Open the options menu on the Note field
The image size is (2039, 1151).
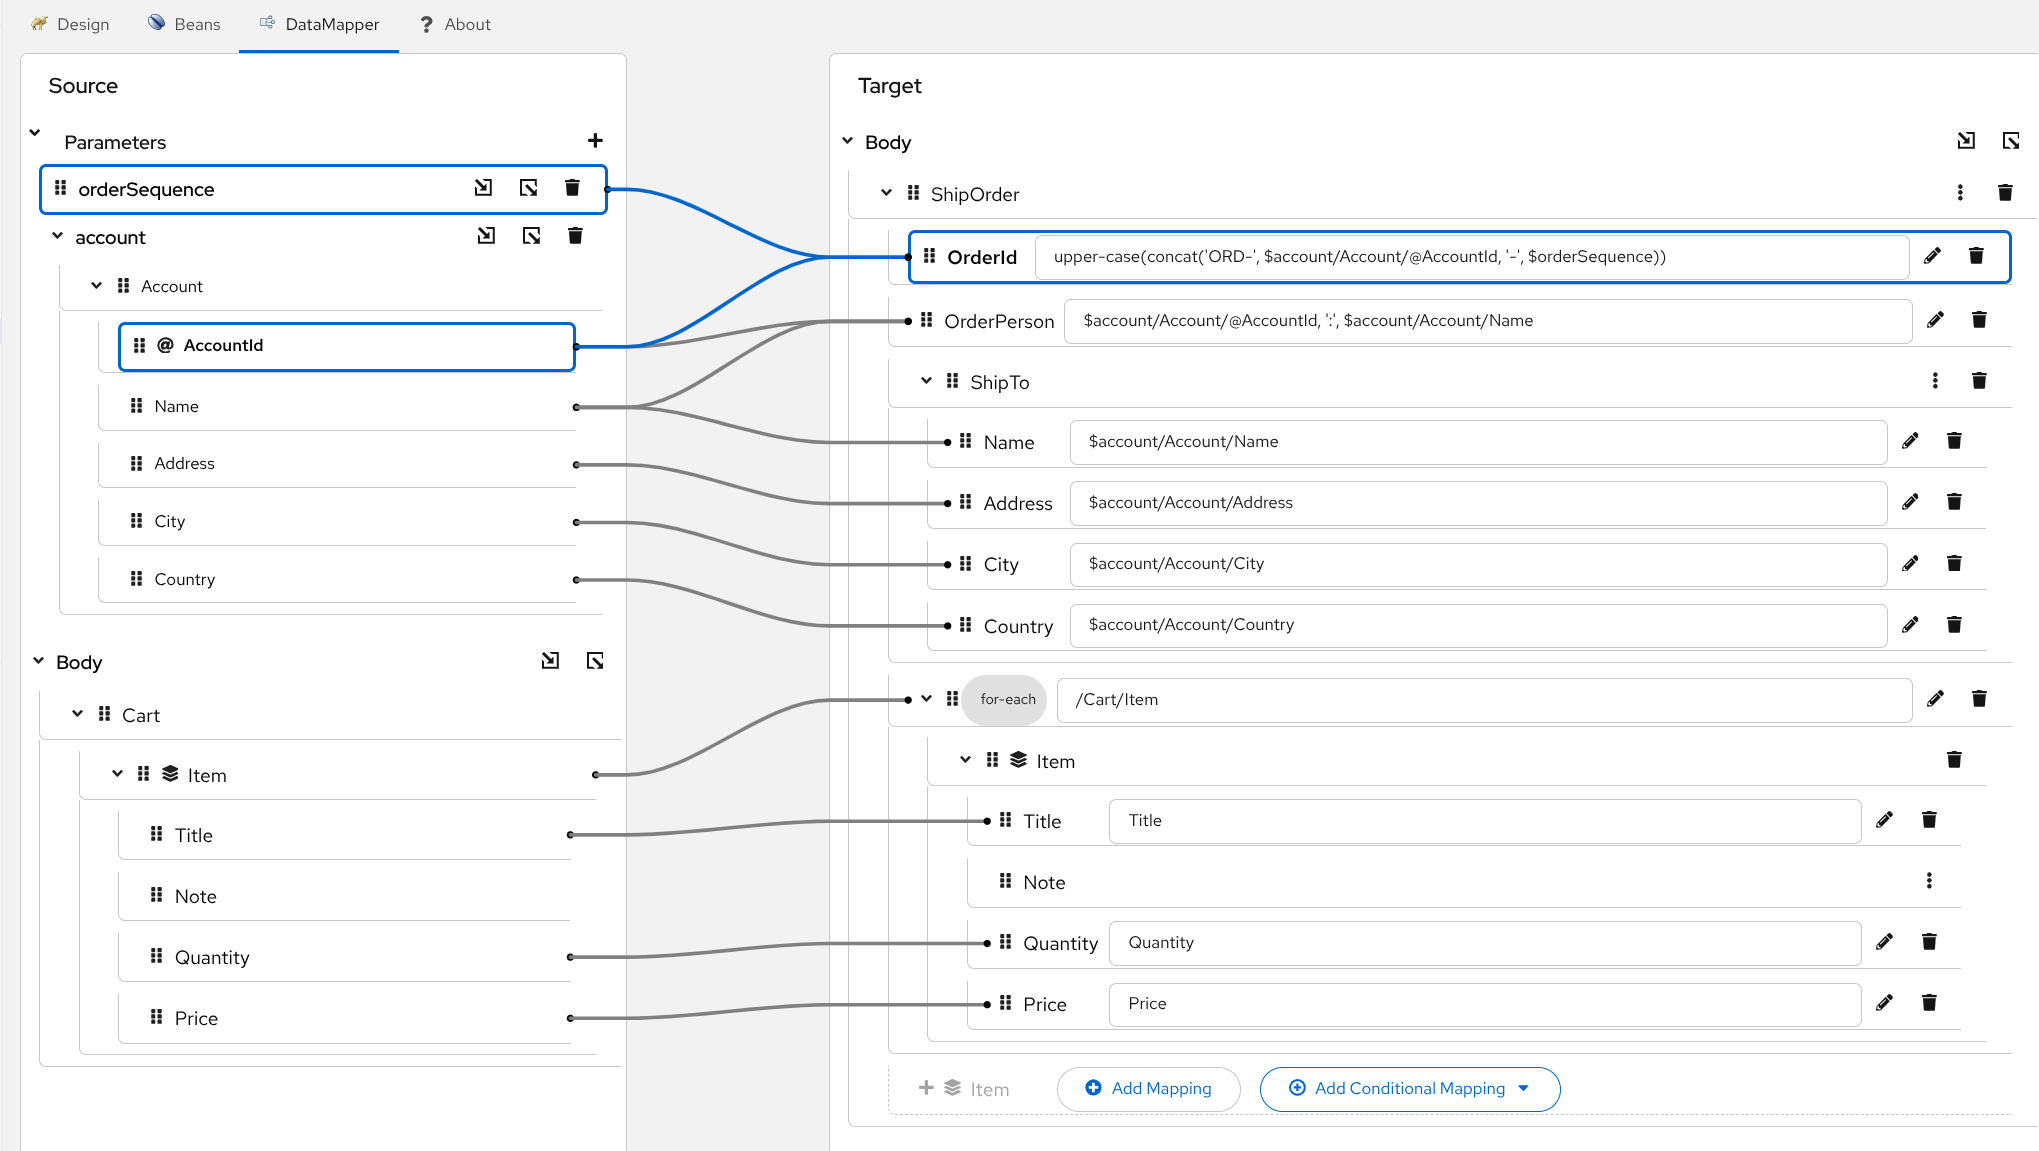click(1929, 881)
